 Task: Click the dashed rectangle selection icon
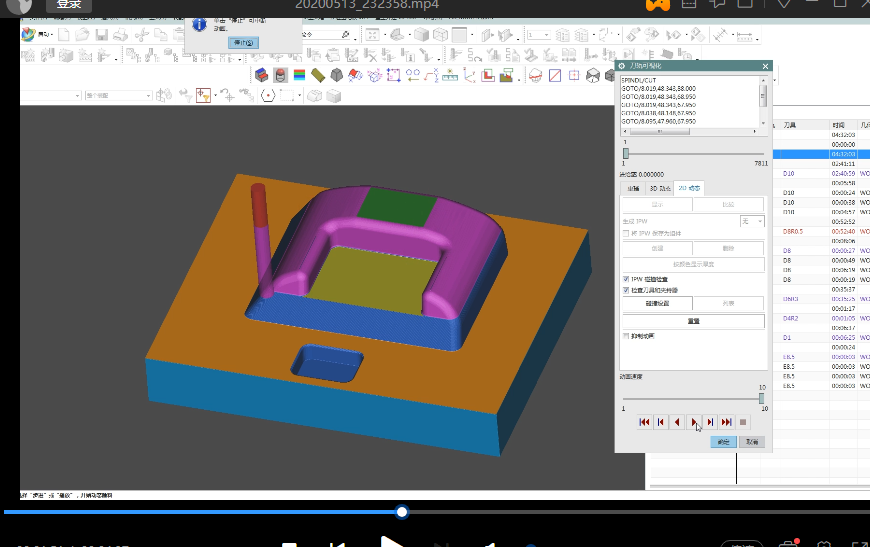tap(287, 95)
